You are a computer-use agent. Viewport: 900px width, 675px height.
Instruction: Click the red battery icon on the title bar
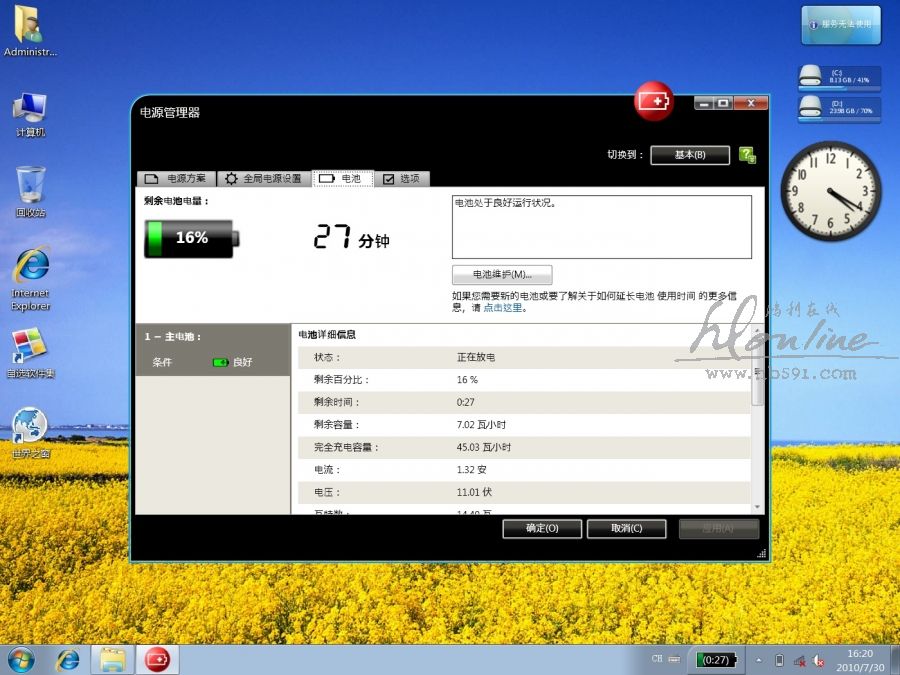pyautogui.click(x=654, y=101)
